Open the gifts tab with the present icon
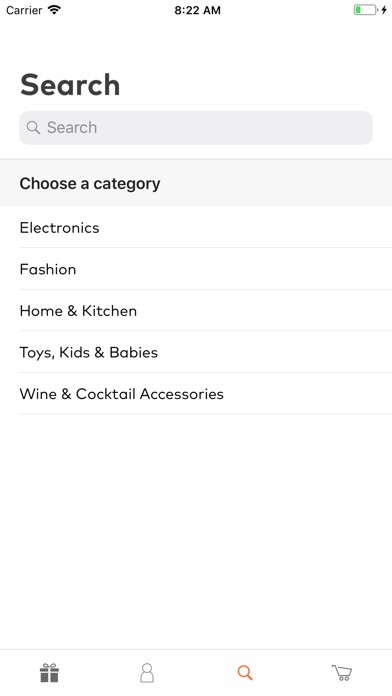392x696 pixels. (49, 672)
